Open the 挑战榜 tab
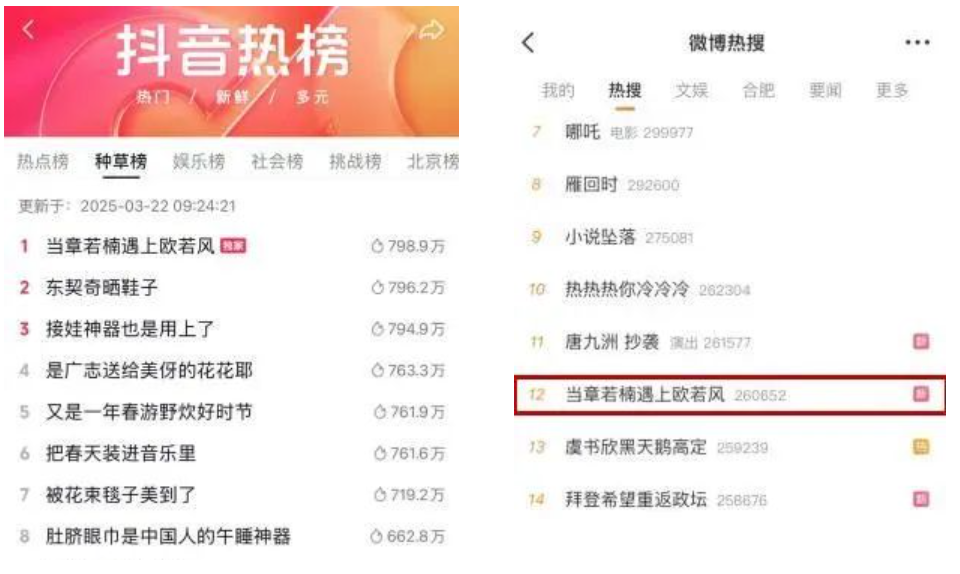 coord(355,162)
